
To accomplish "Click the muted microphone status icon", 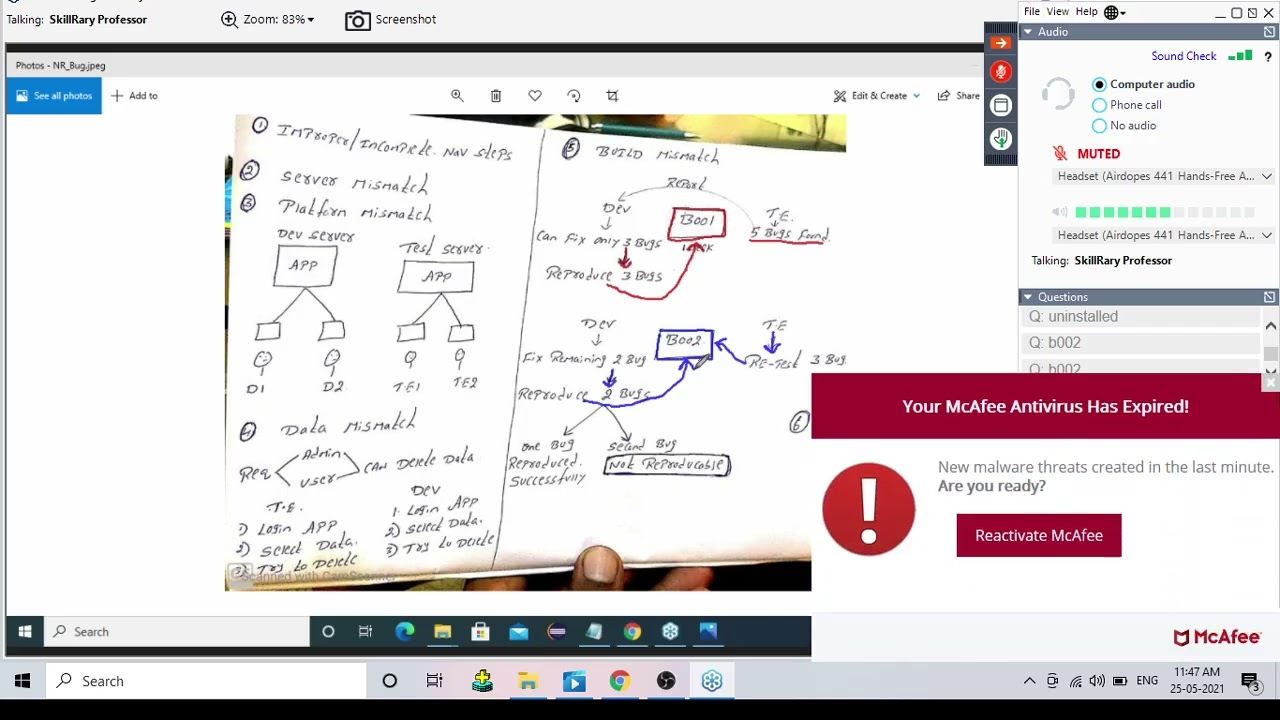I will coord(1060,154).
